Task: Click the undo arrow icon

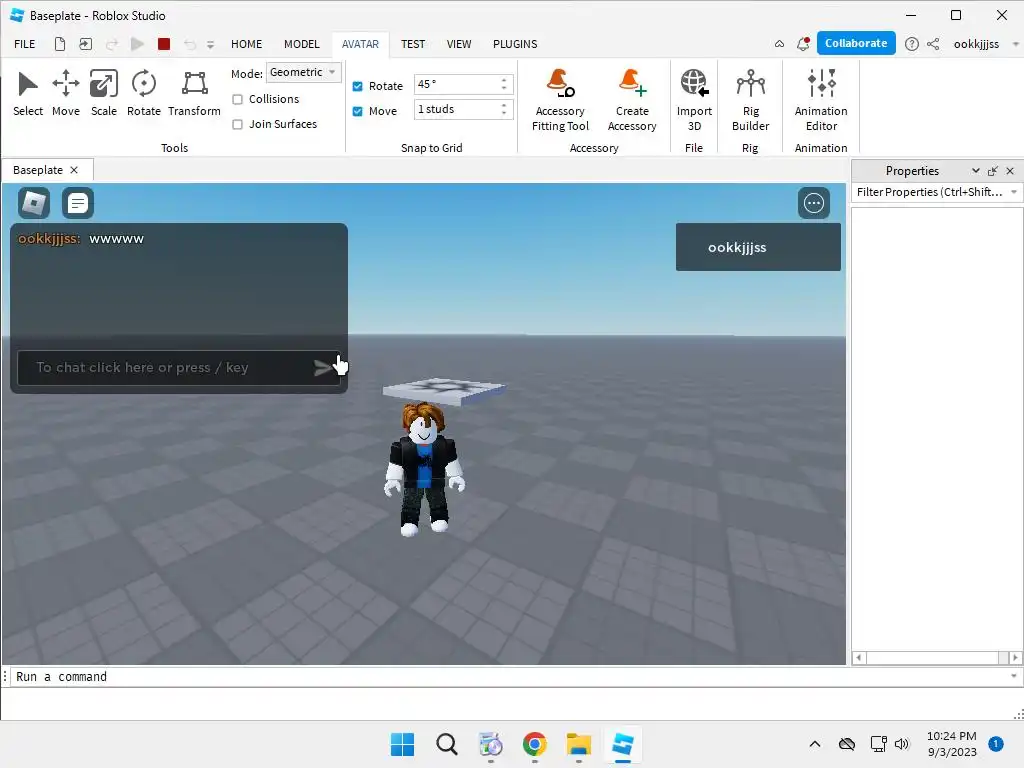Action: point(190,44)
